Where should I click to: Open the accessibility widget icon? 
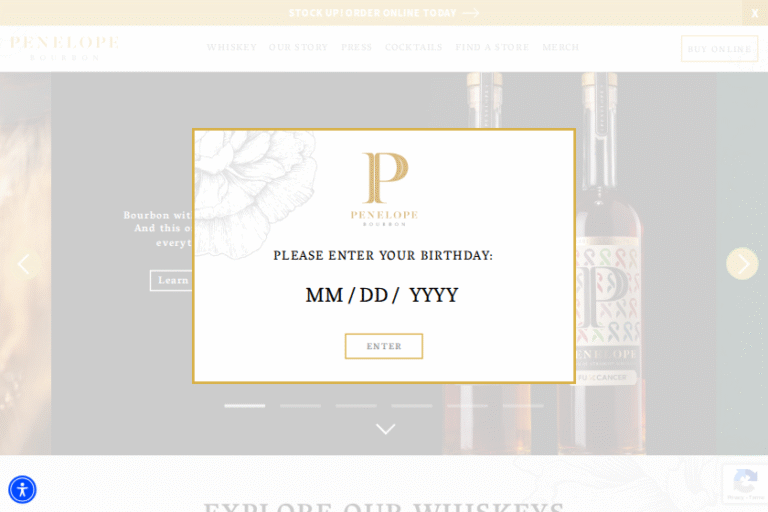pyautogui.click(x=22, y=489)
